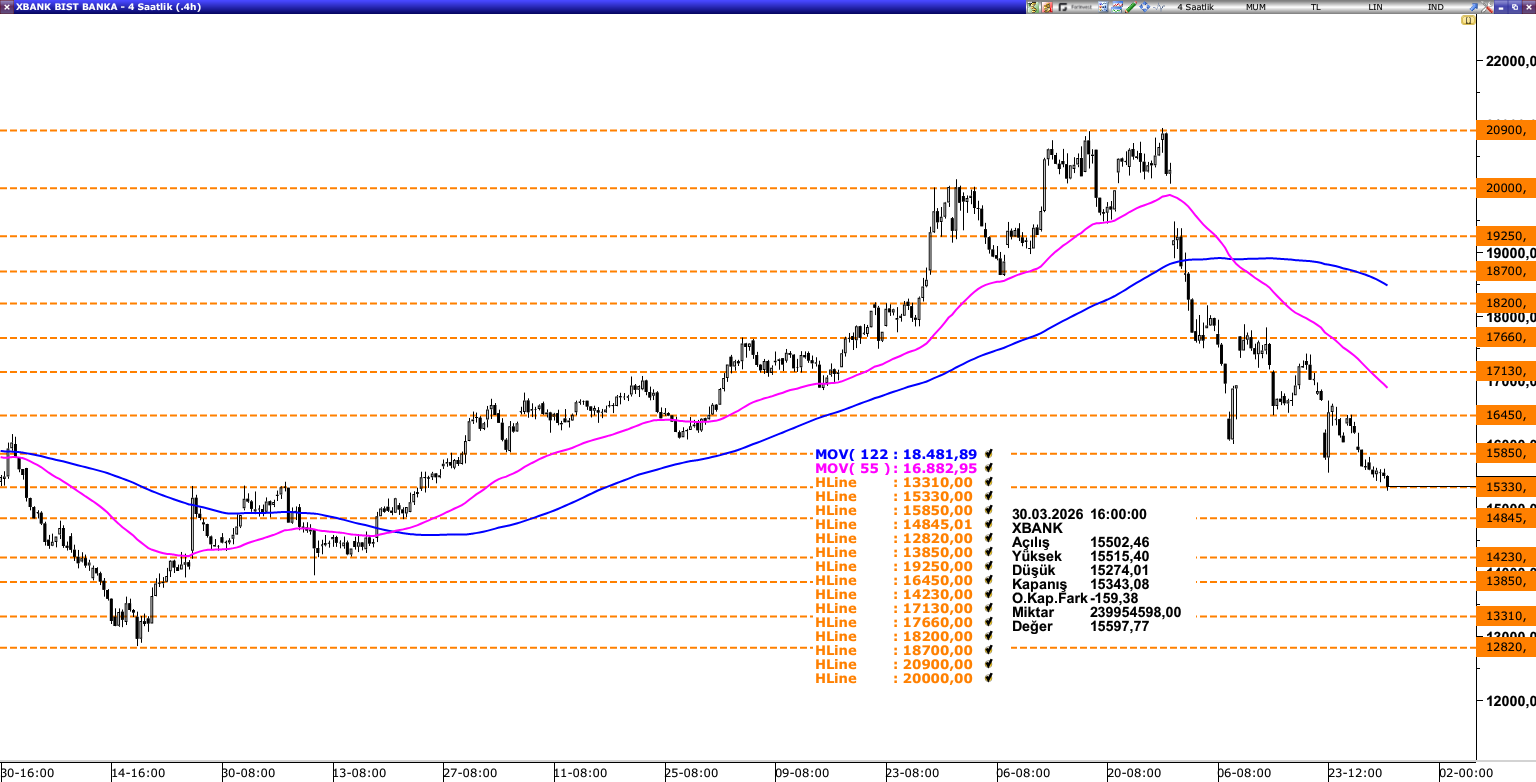The height and width of the screenshot is (782, 1536).
Task: Click the 19250 level label on price axis
Action: (x=1506, y=236)
